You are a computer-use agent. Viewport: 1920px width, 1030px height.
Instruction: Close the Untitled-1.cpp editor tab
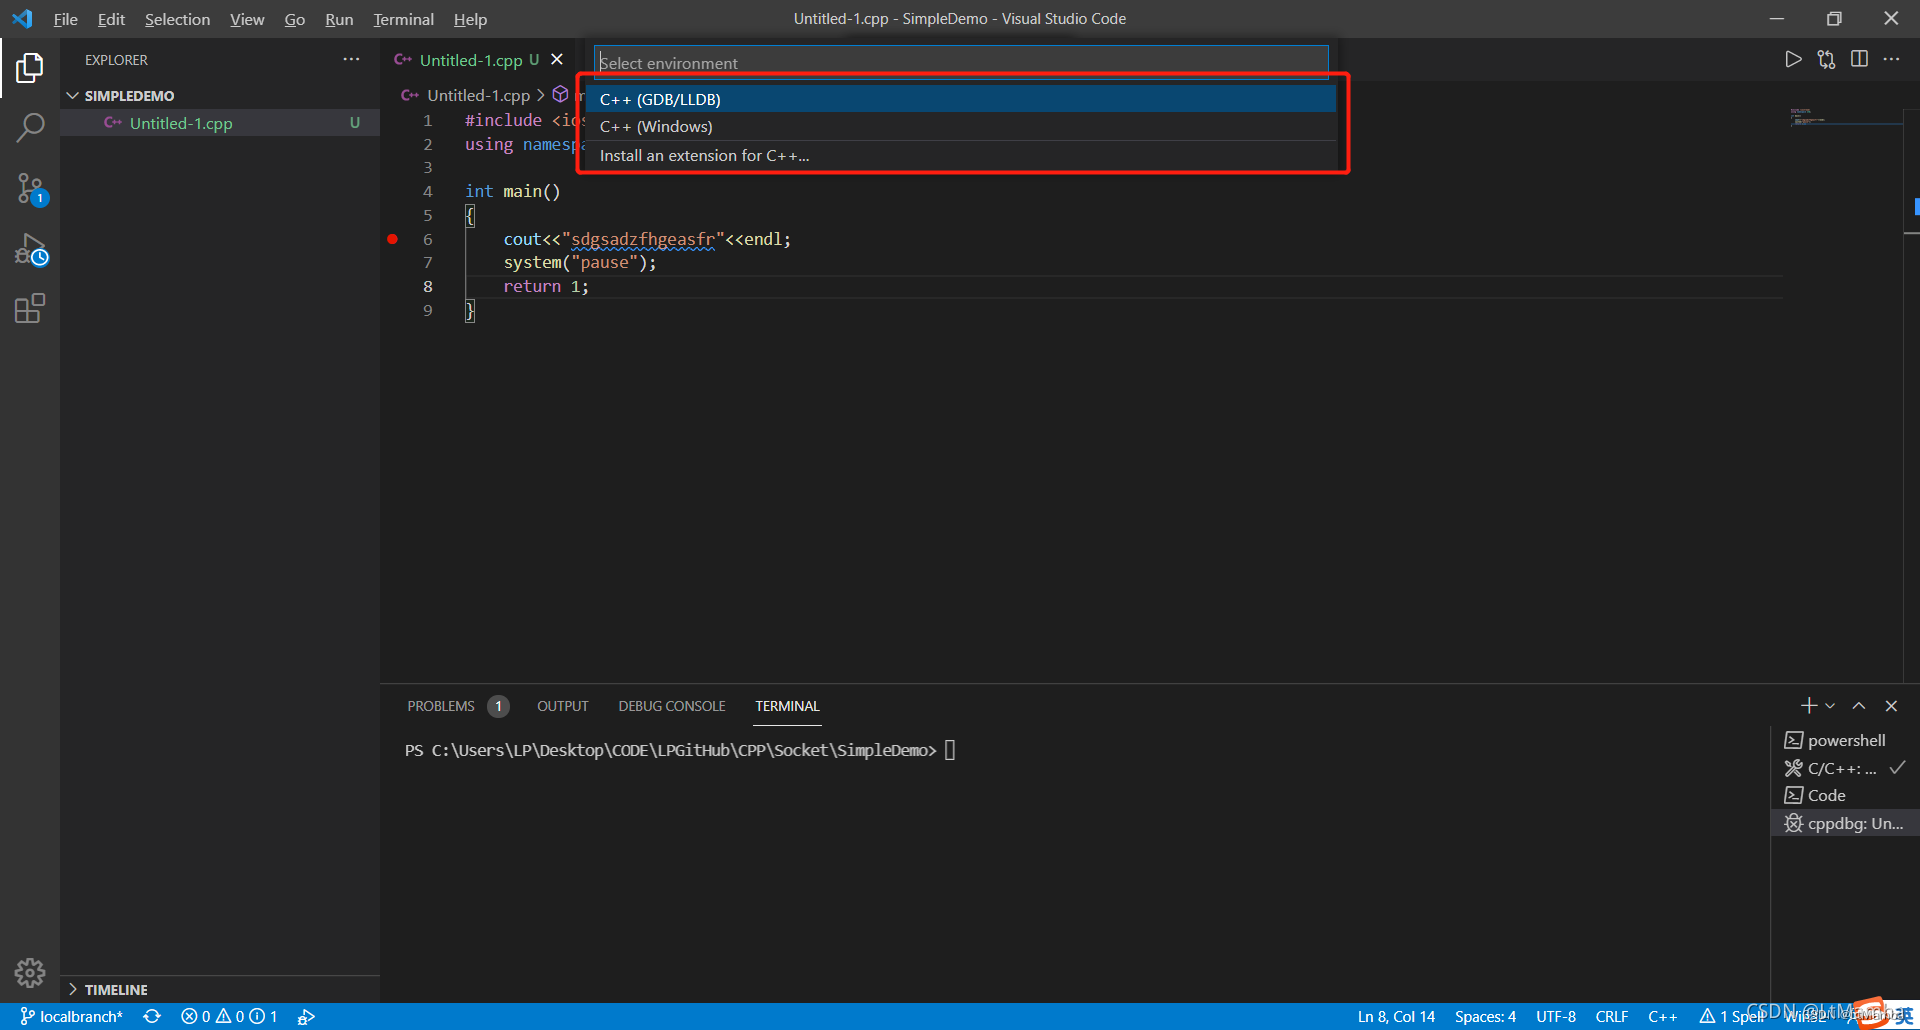point(557,60)
